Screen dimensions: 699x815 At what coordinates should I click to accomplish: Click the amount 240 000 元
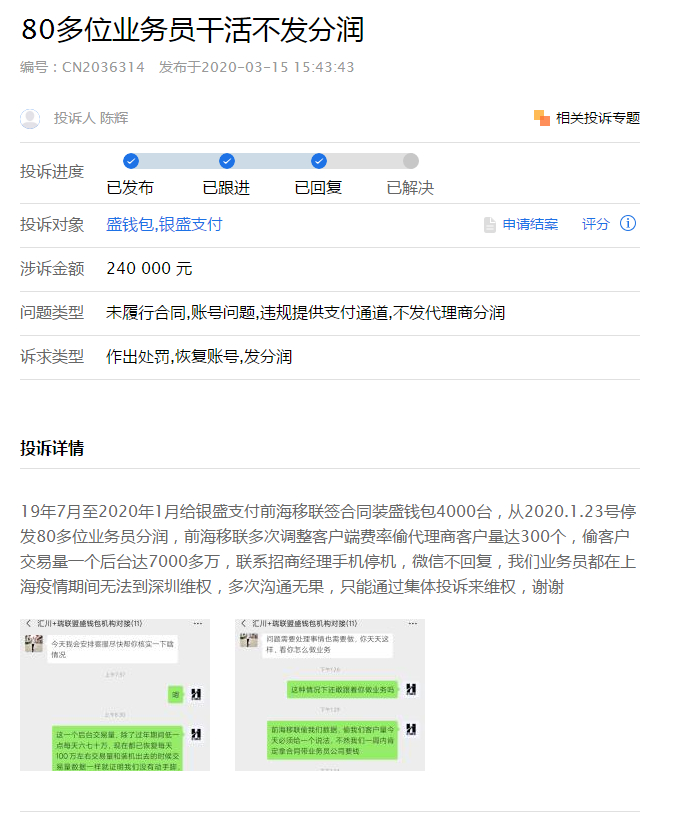[x=149, y=269]
